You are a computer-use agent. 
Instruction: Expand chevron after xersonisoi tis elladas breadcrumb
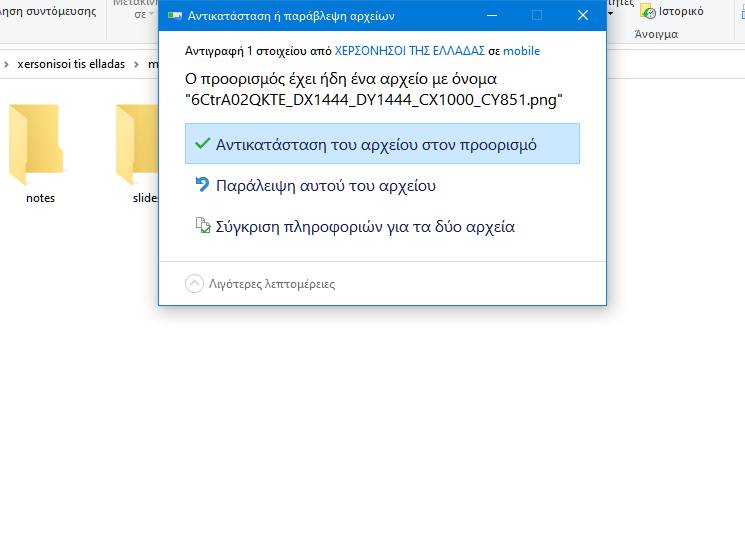click(x=136, y=64)
